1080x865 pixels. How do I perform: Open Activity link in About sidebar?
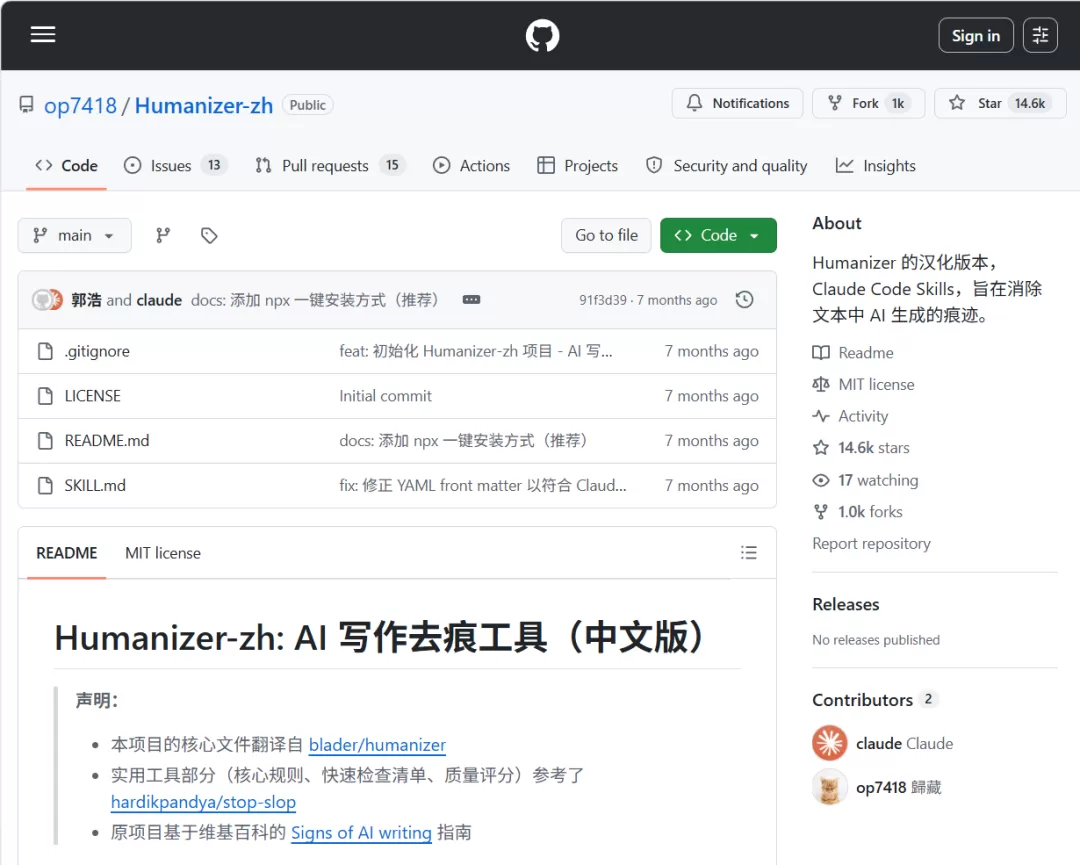(x=851, y=416)
